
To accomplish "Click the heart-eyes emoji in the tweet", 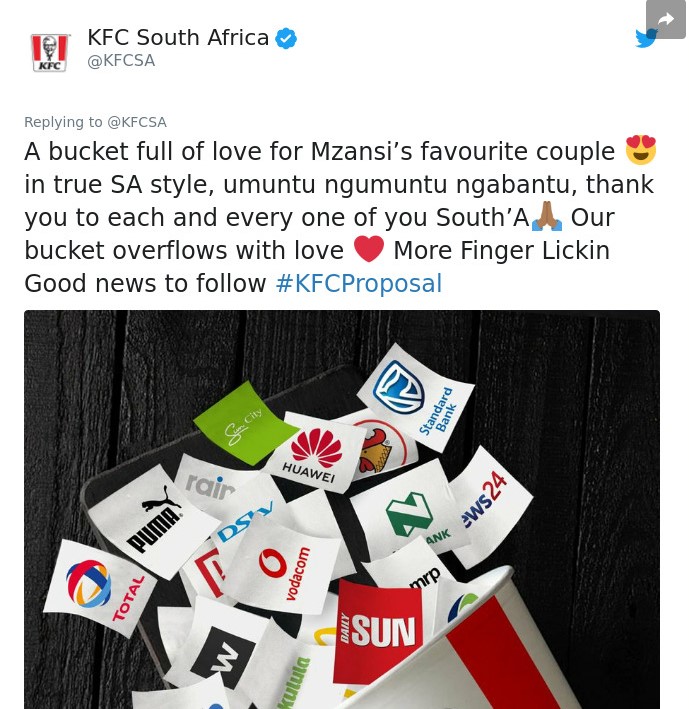I will click(641, 150).
